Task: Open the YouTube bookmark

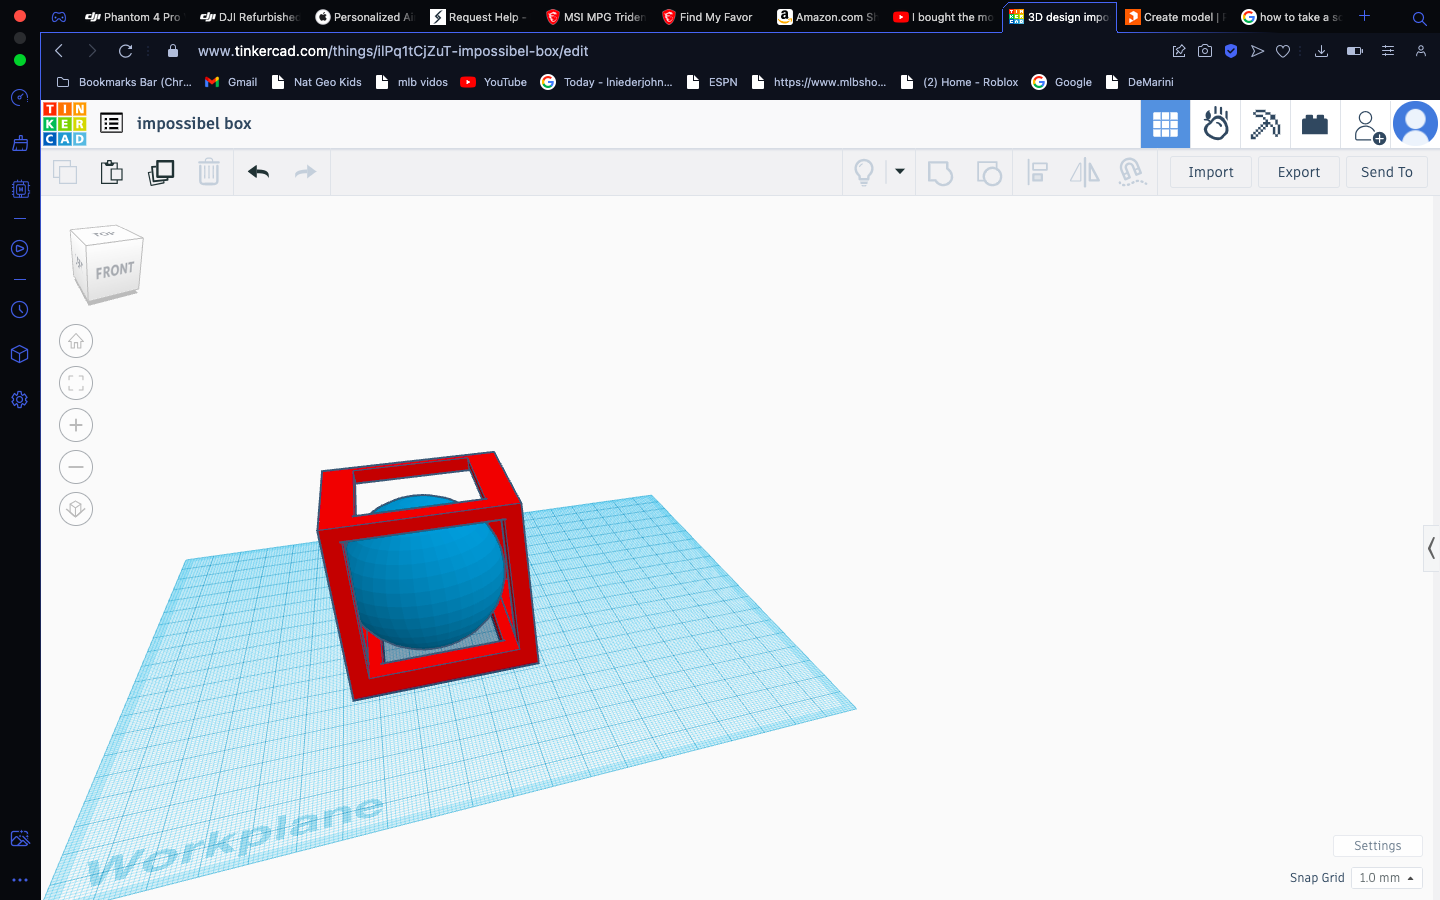Action: pyautogui.click(x=494, y=82)
